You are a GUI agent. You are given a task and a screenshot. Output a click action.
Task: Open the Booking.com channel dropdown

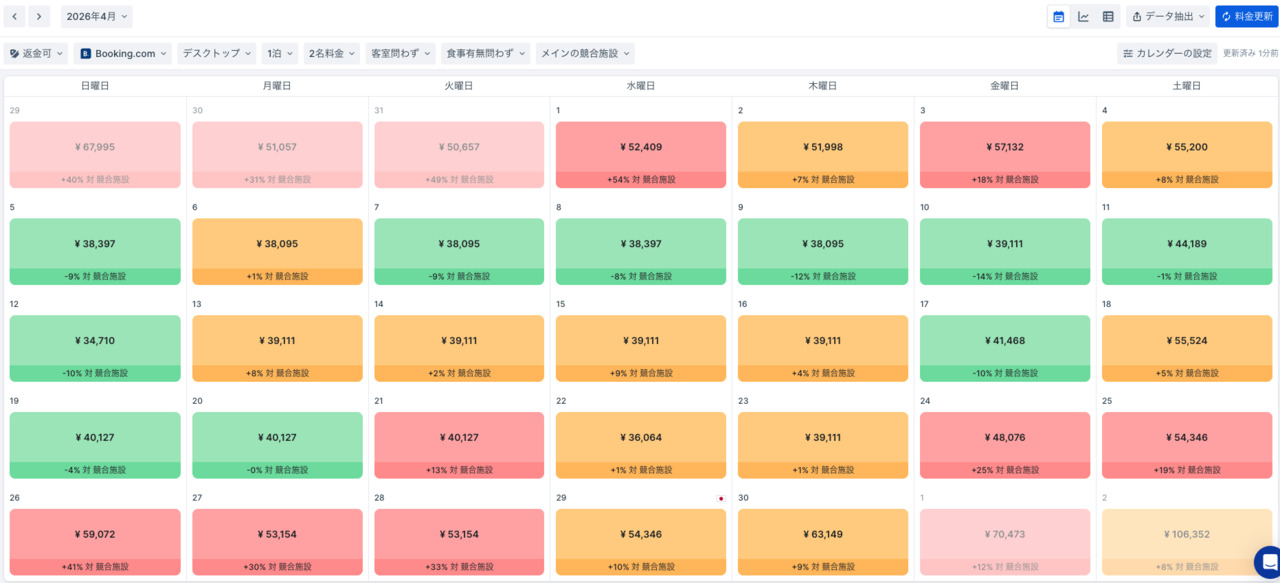(x=124, y=54)
